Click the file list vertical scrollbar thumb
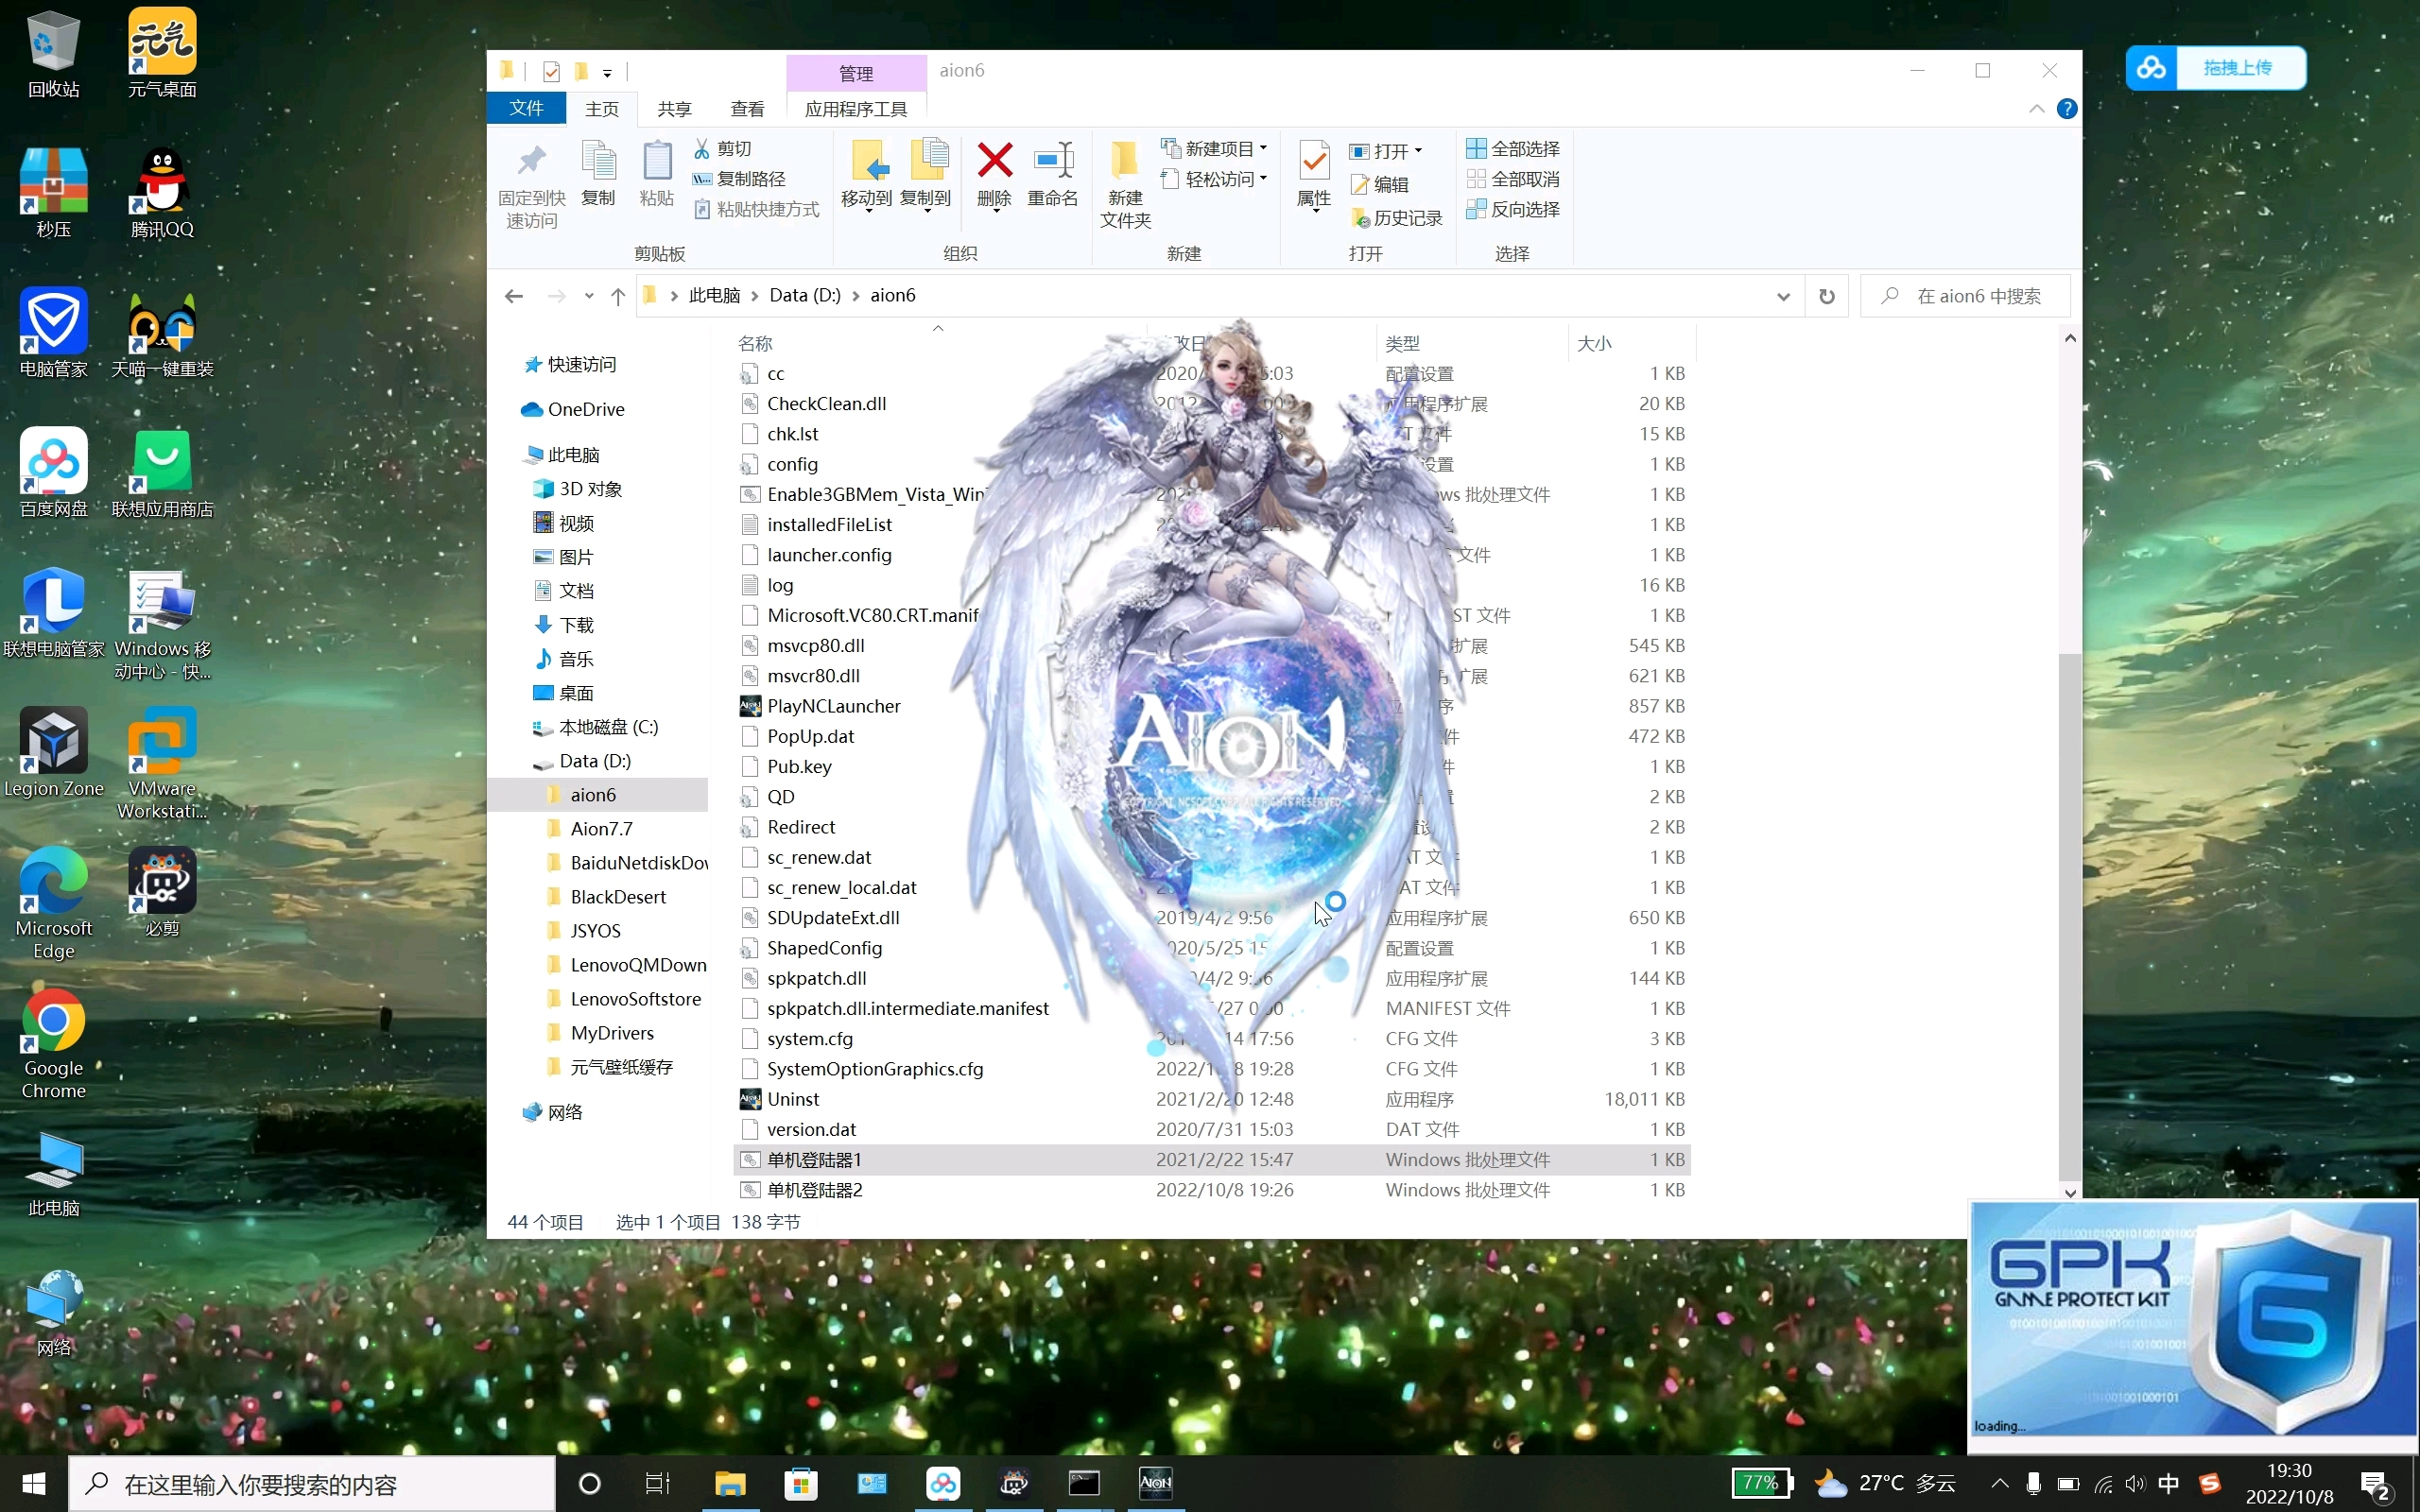This screenshot has width=2420, height=1512. click(x=2069, y=915)
